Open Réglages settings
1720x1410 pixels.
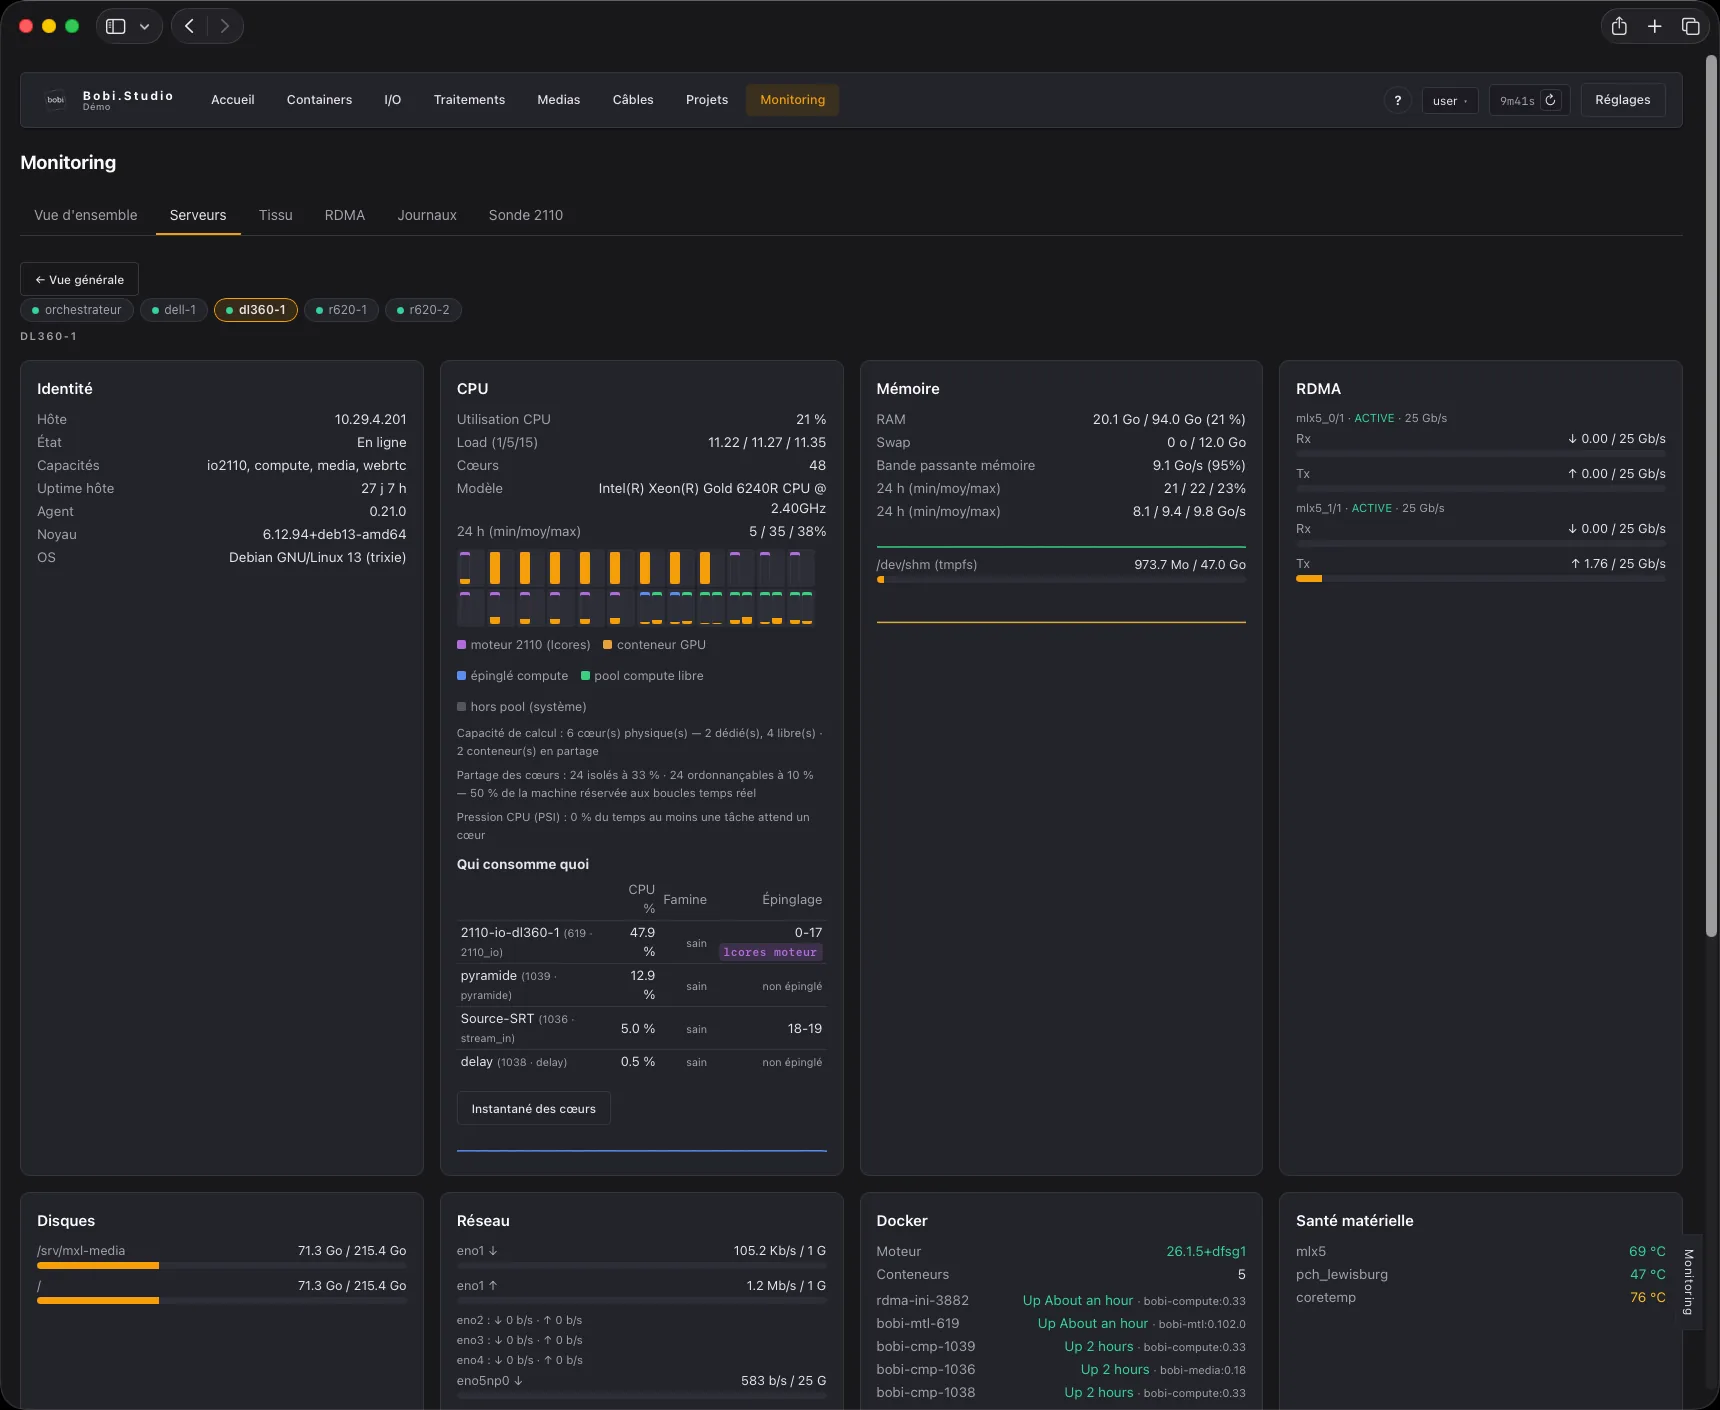(1623, 100)
